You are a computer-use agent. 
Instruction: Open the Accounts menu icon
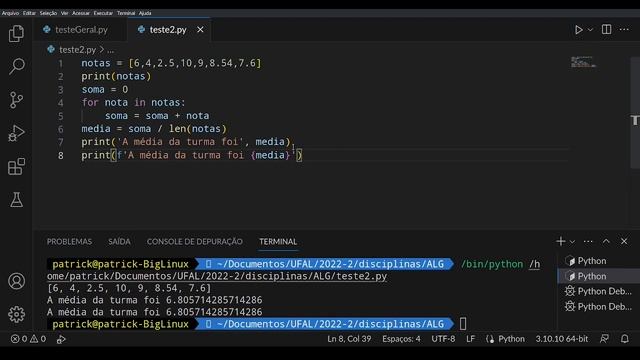click(x=16, y=281)
